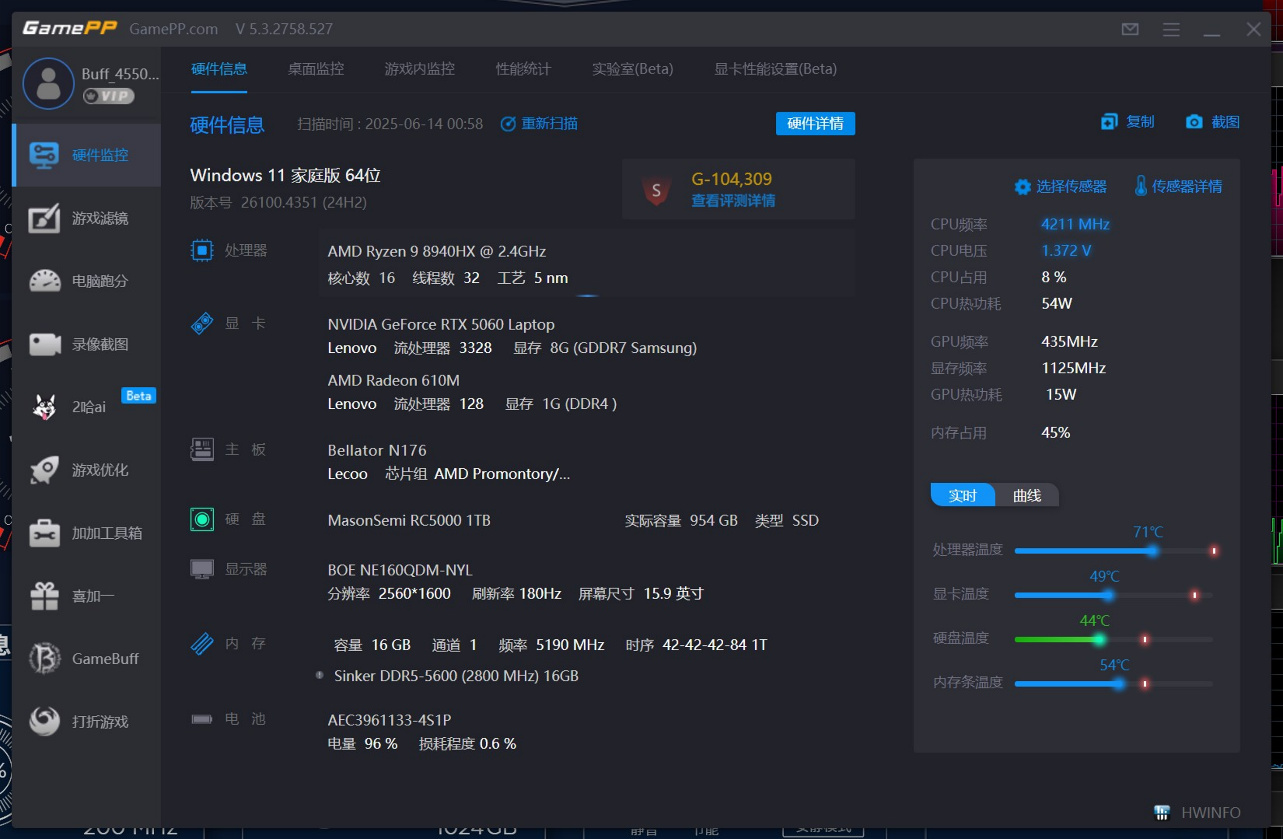Click the 硬盘 disk icon
Viewport: 1283px width, 839px height.
point(202,519)
